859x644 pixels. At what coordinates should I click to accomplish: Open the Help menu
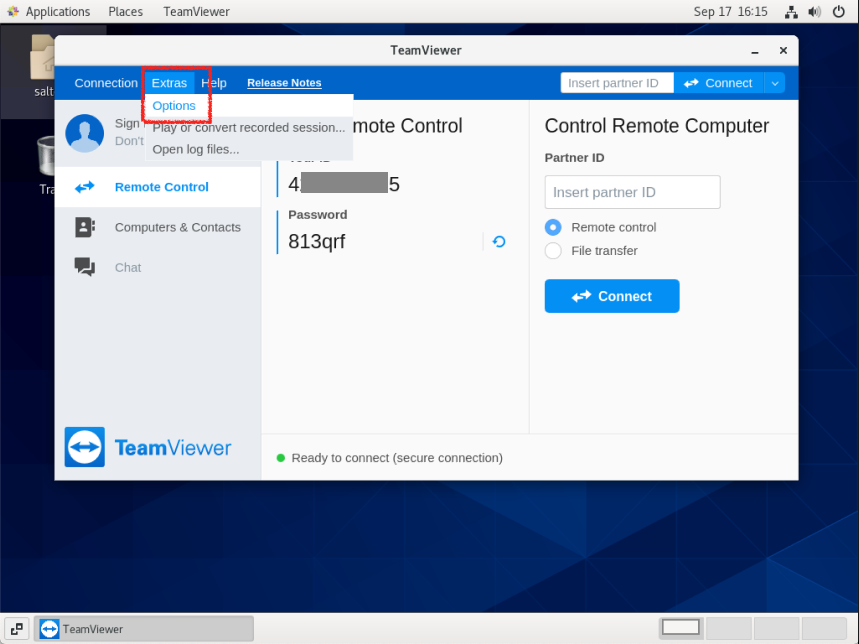[x=214, y=83]
